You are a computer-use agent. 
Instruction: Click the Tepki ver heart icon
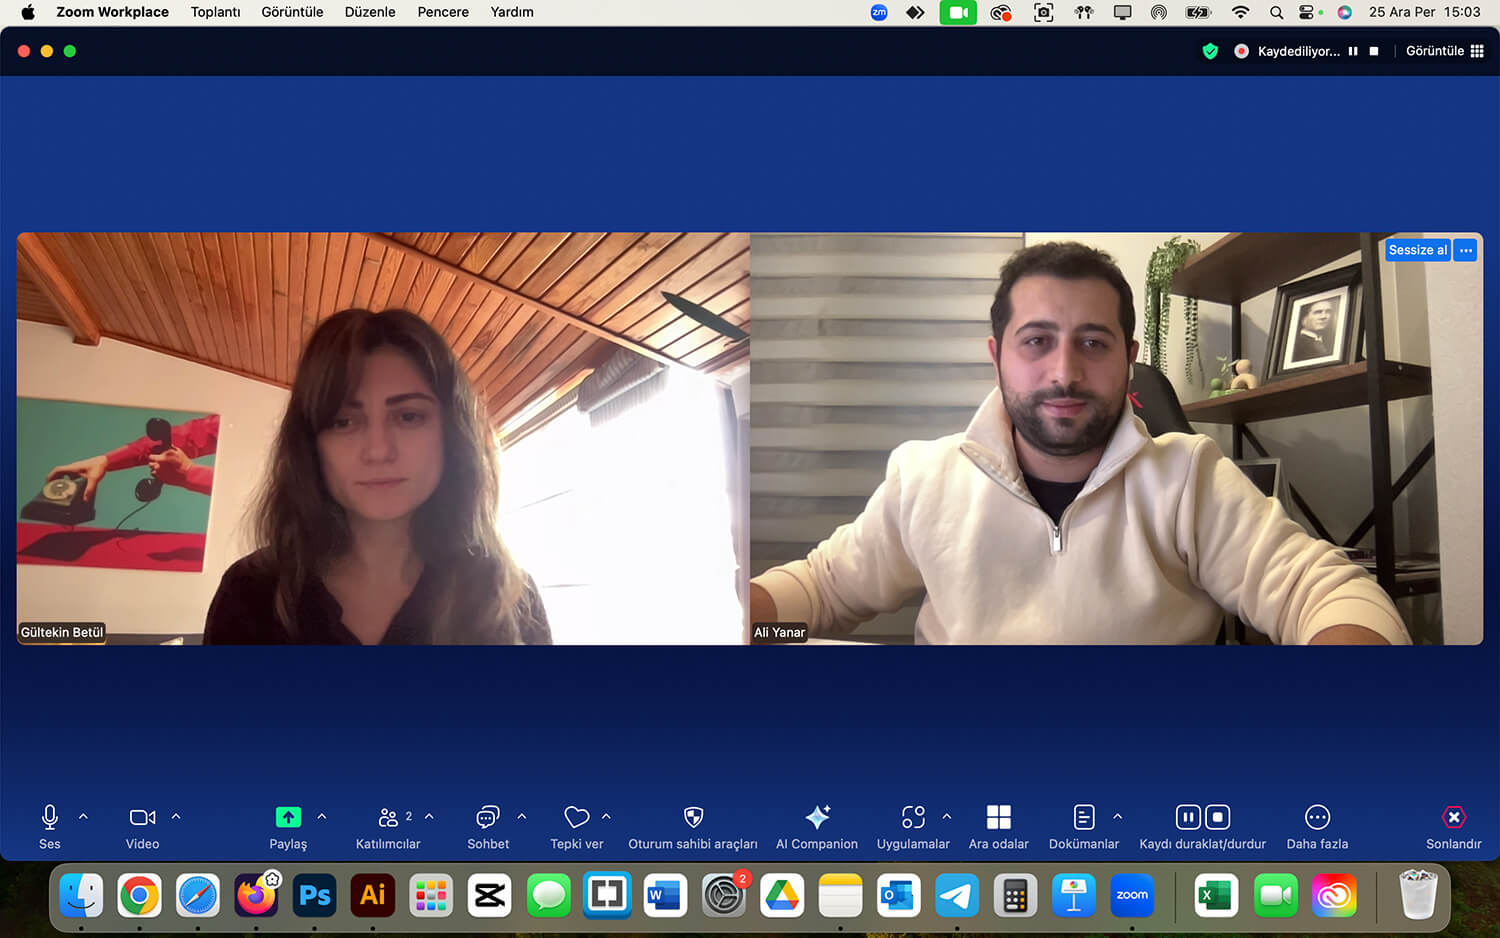(x=576, y=818)
